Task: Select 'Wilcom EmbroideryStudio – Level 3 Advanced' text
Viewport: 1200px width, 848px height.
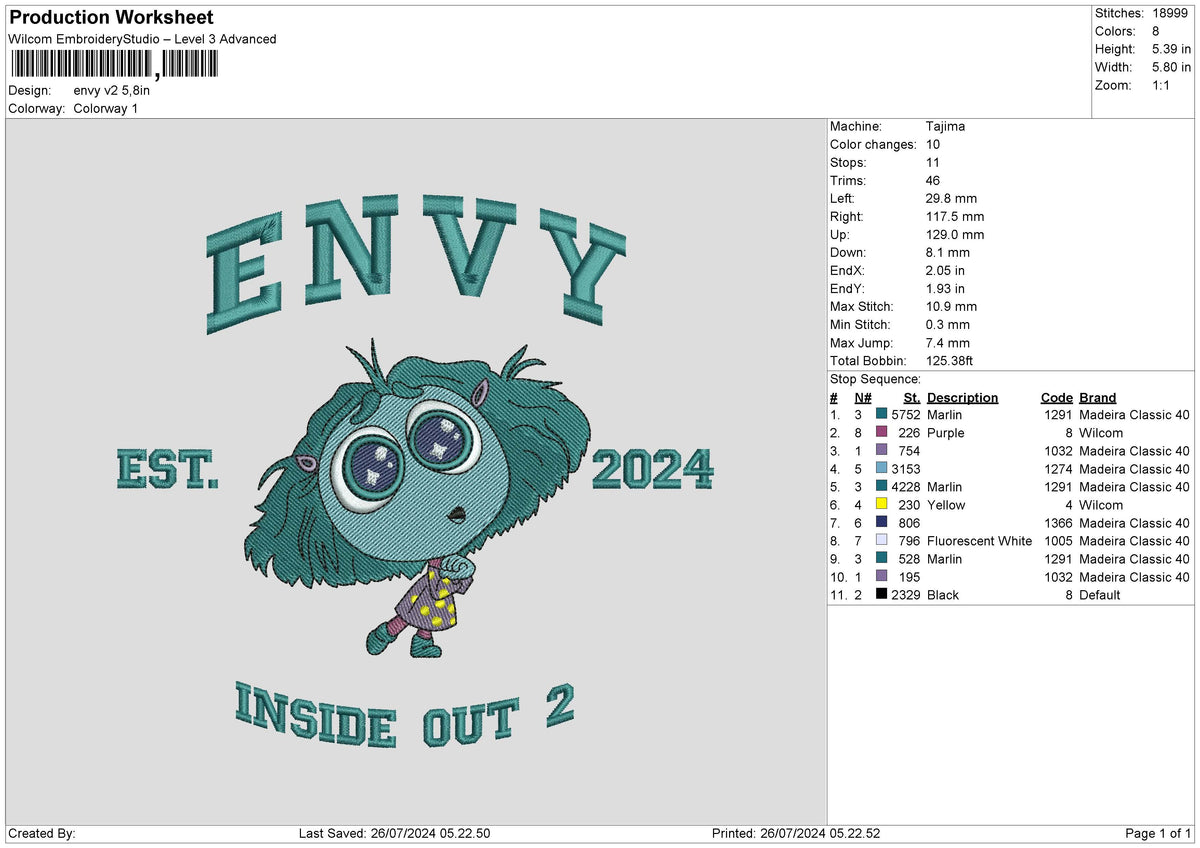Action: pos(142,39)
